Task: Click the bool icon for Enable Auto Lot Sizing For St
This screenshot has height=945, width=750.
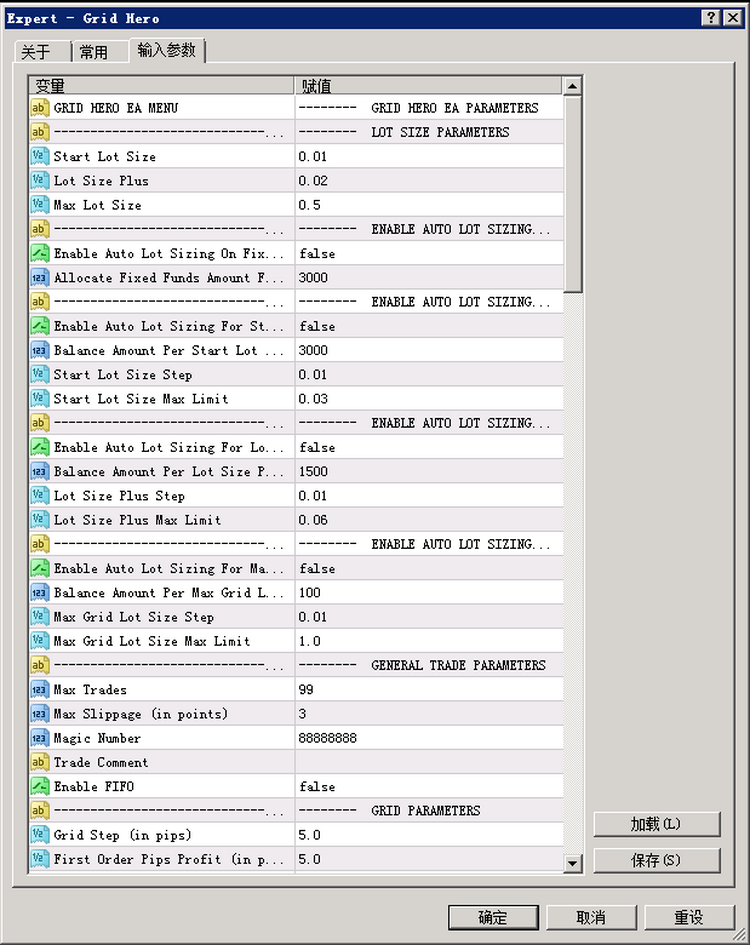Action: (39, 326)
